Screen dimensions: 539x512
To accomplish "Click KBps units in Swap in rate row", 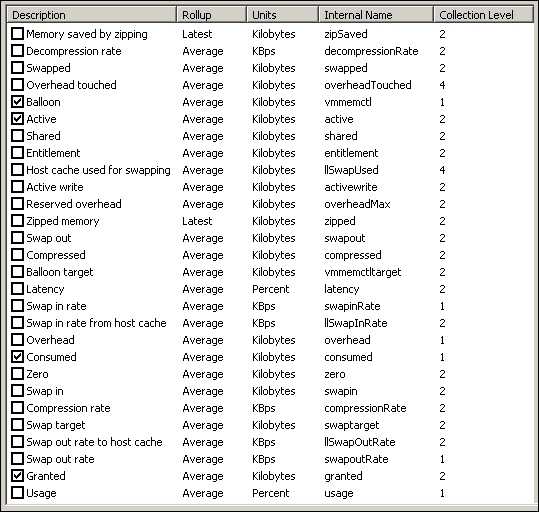I will coord(264,306).
